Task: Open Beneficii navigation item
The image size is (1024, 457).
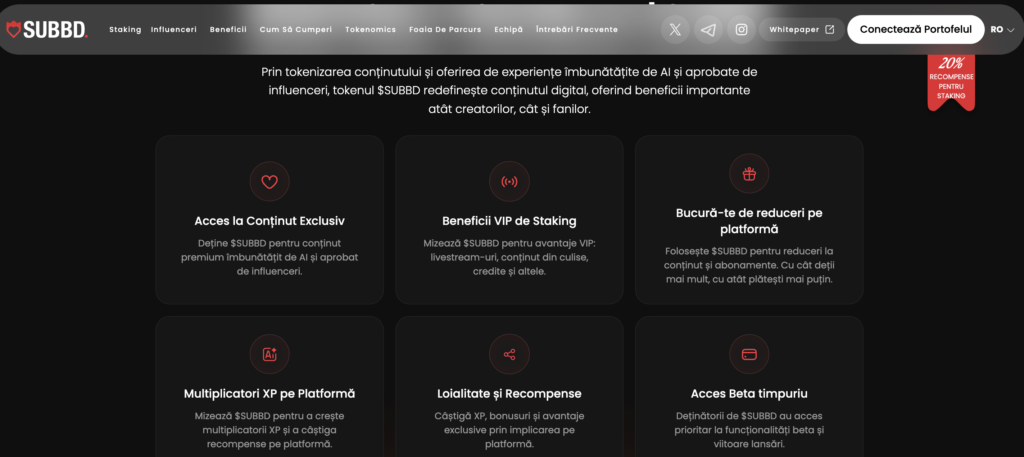Action: 228,29
